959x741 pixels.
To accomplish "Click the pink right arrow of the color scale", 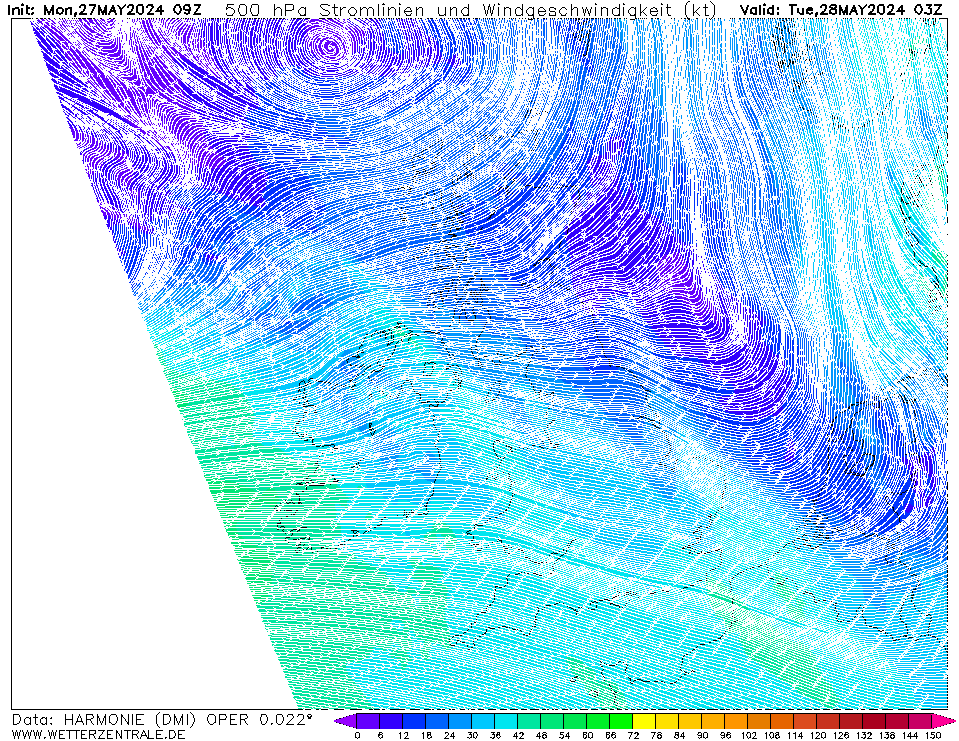I will pyautogui.click(x=943, y=721).
